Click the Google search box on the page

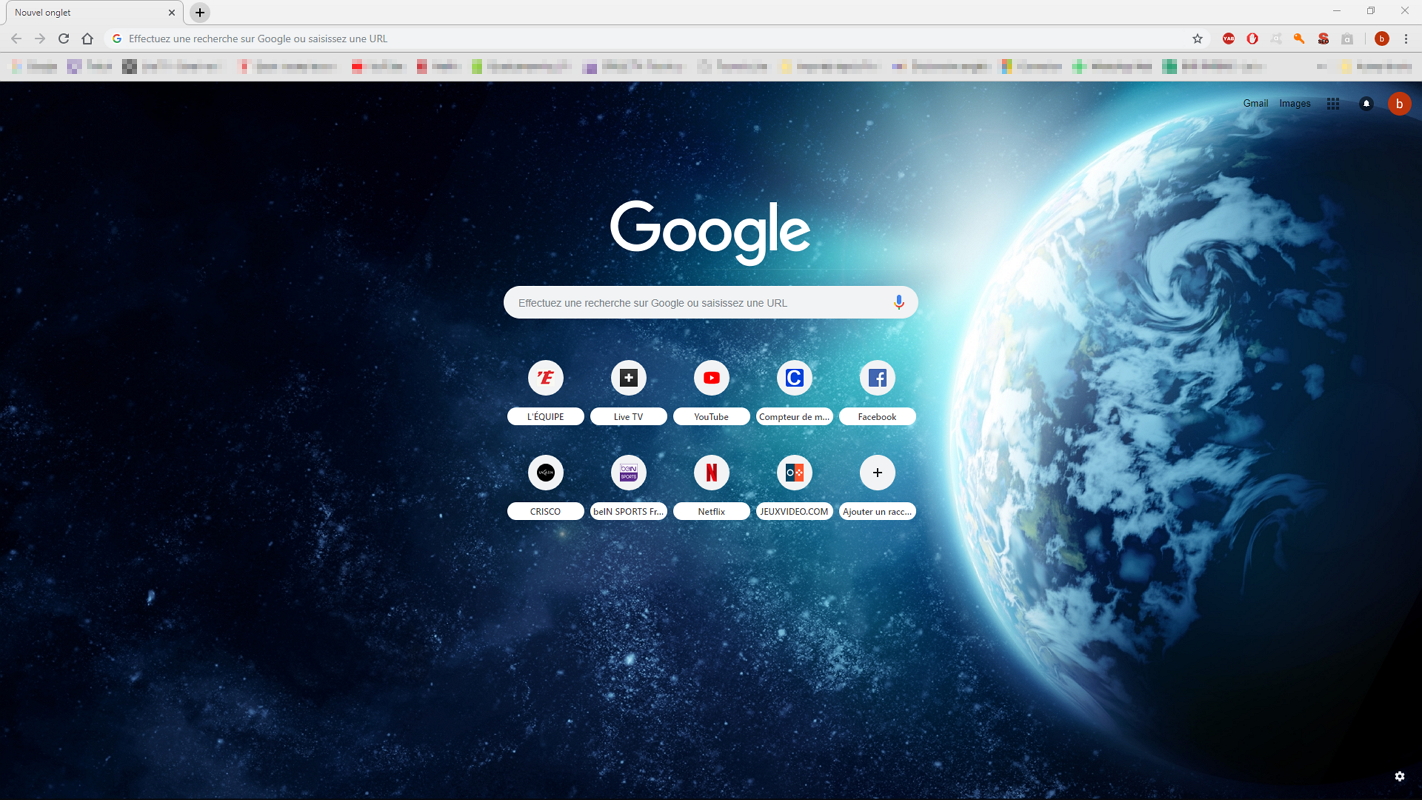710,302
